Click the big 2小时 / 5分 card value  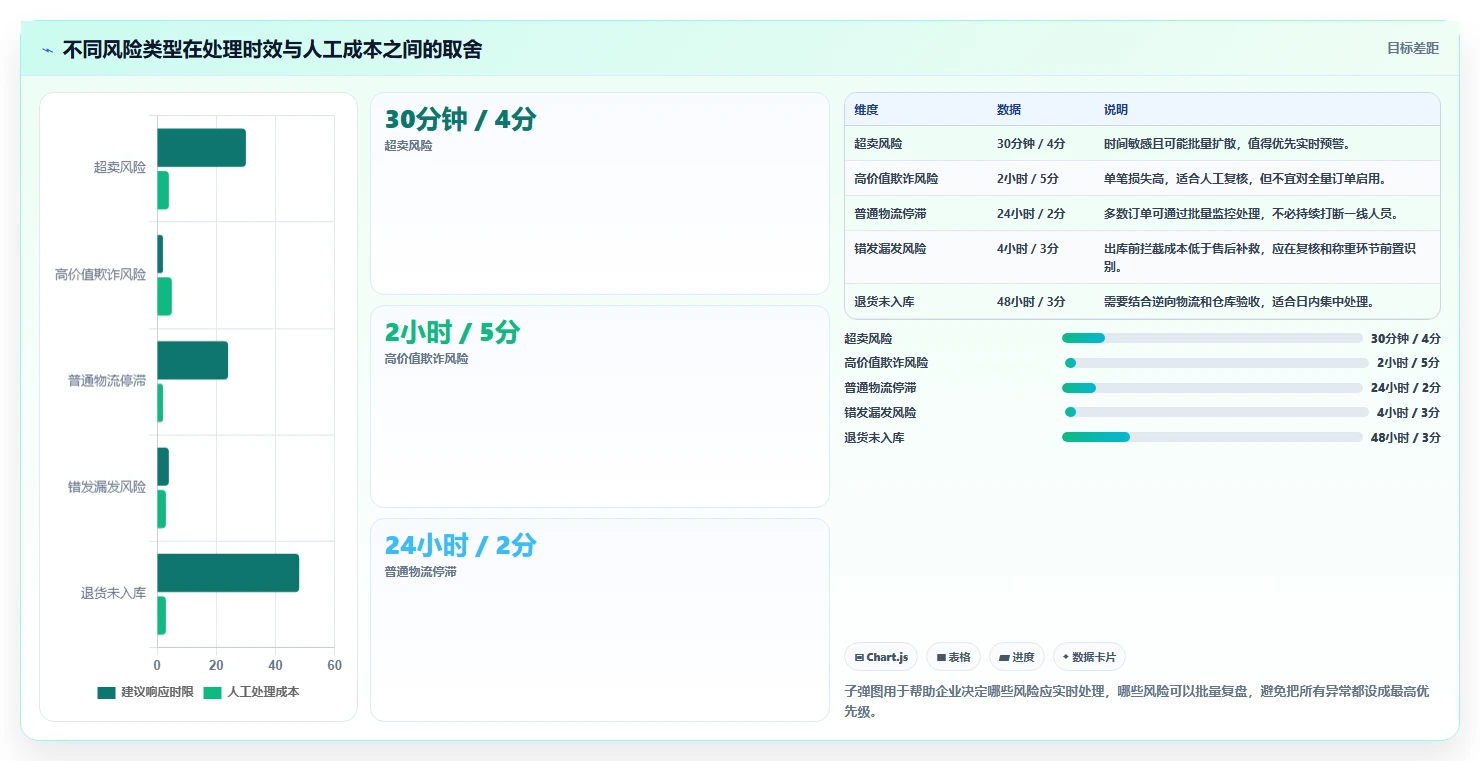coord(452,333)
